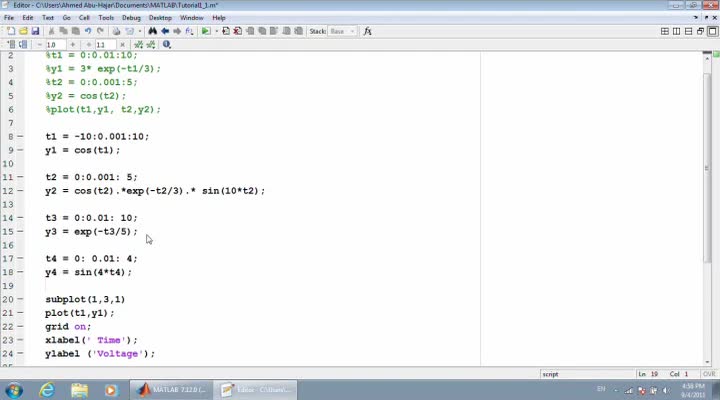Viewport: 720px width, 400px height.
Task: Undo the last edit
Action: point(88,31)
